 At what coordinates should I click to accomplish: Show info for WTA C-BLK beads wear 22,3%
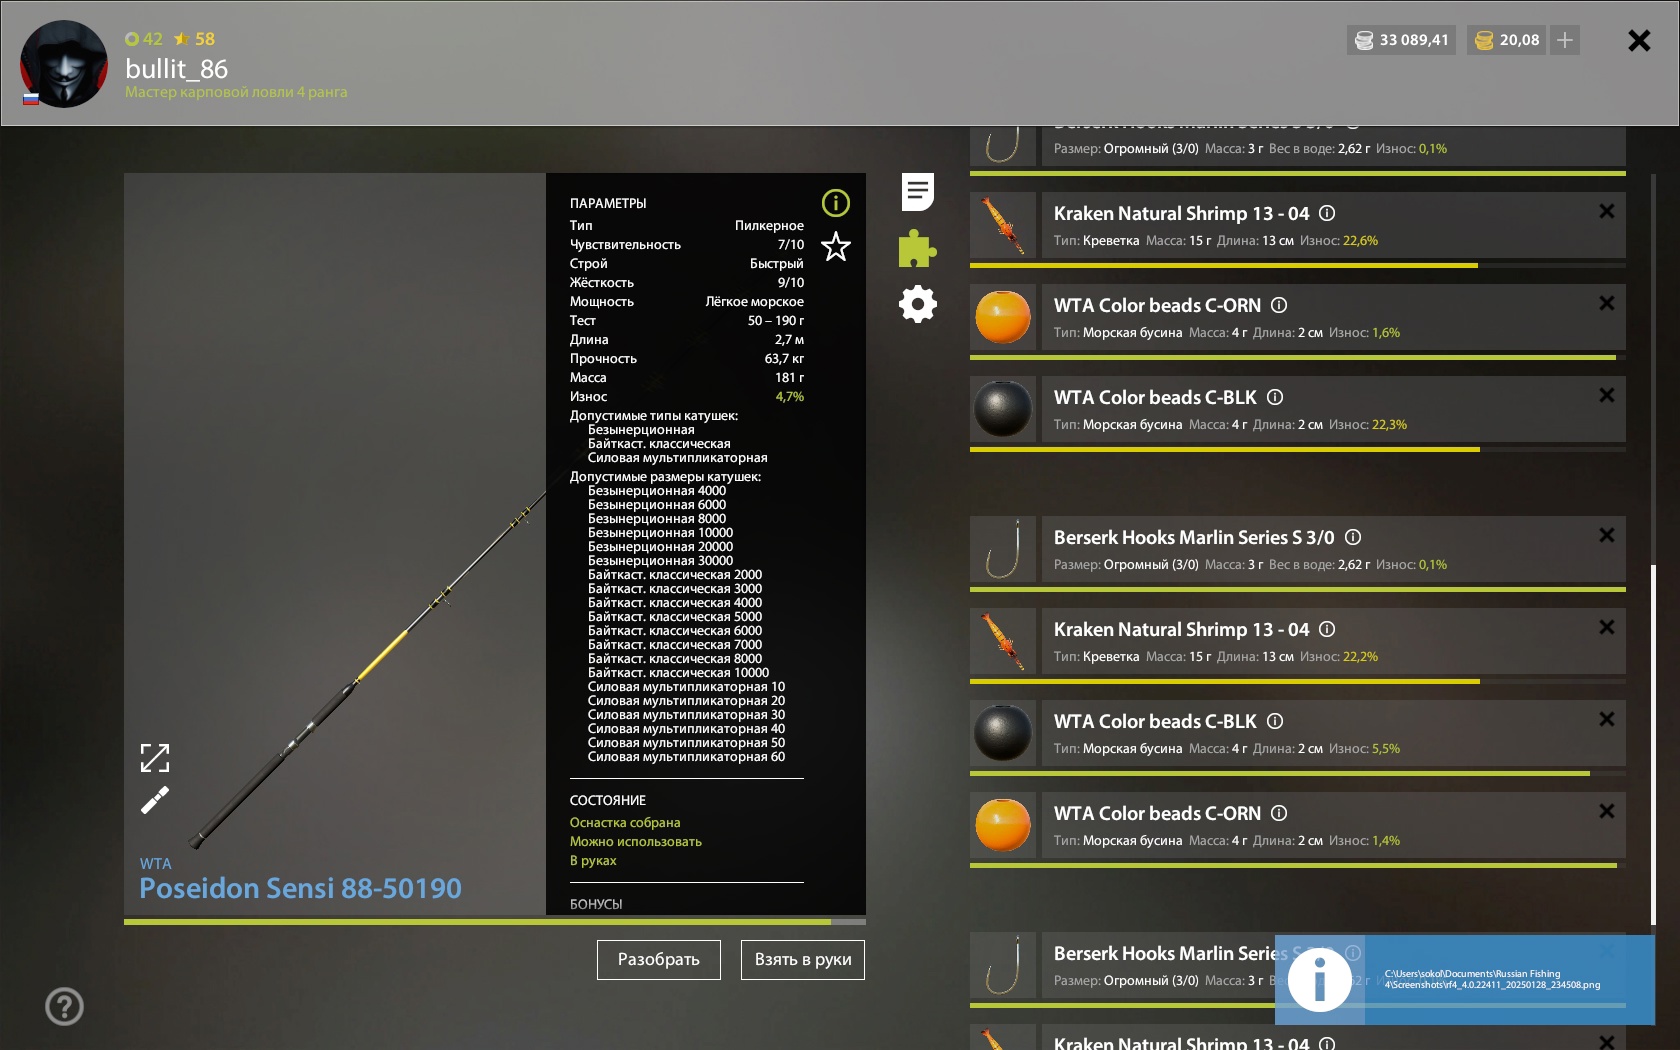(1275, 397)
